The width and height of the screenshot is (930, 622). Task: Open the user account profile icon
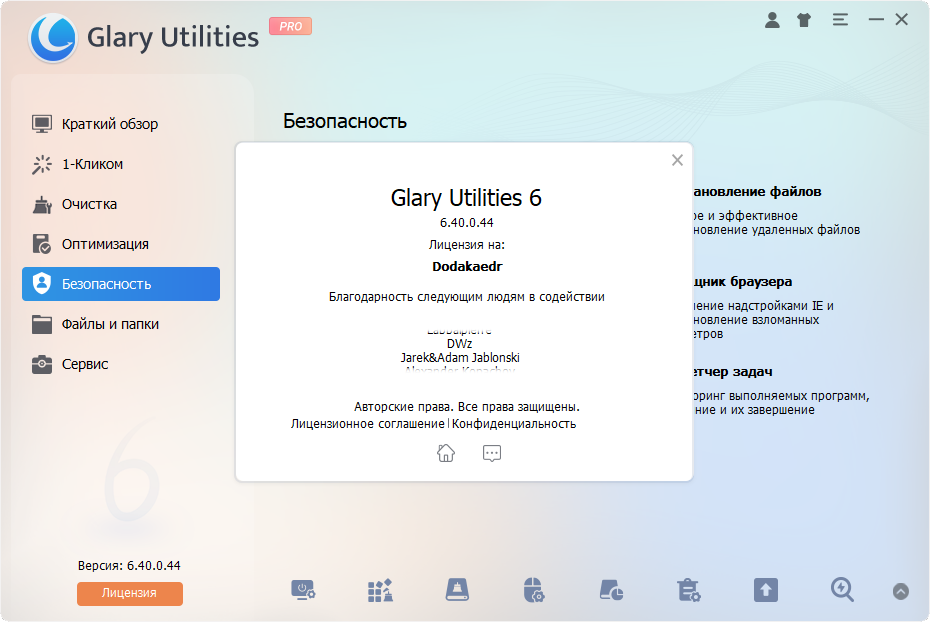pos(772,19)
